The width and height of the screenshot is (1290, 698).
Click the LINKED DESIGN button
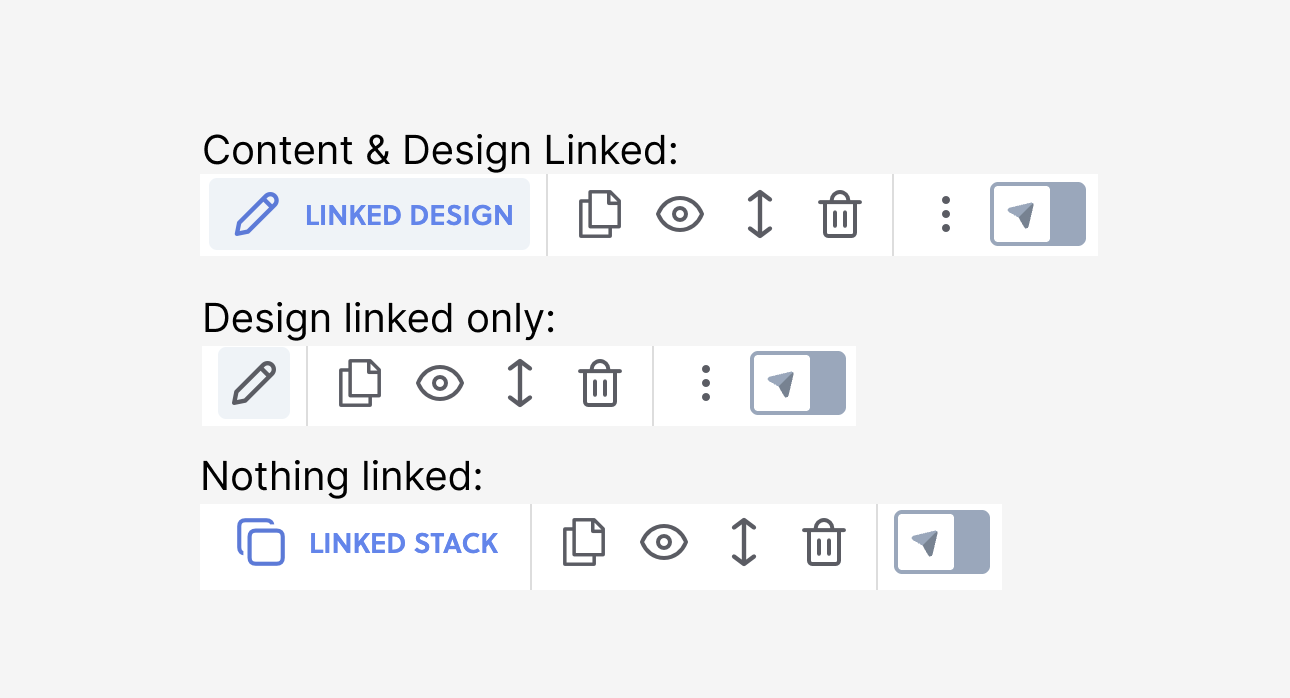(368, 214)
